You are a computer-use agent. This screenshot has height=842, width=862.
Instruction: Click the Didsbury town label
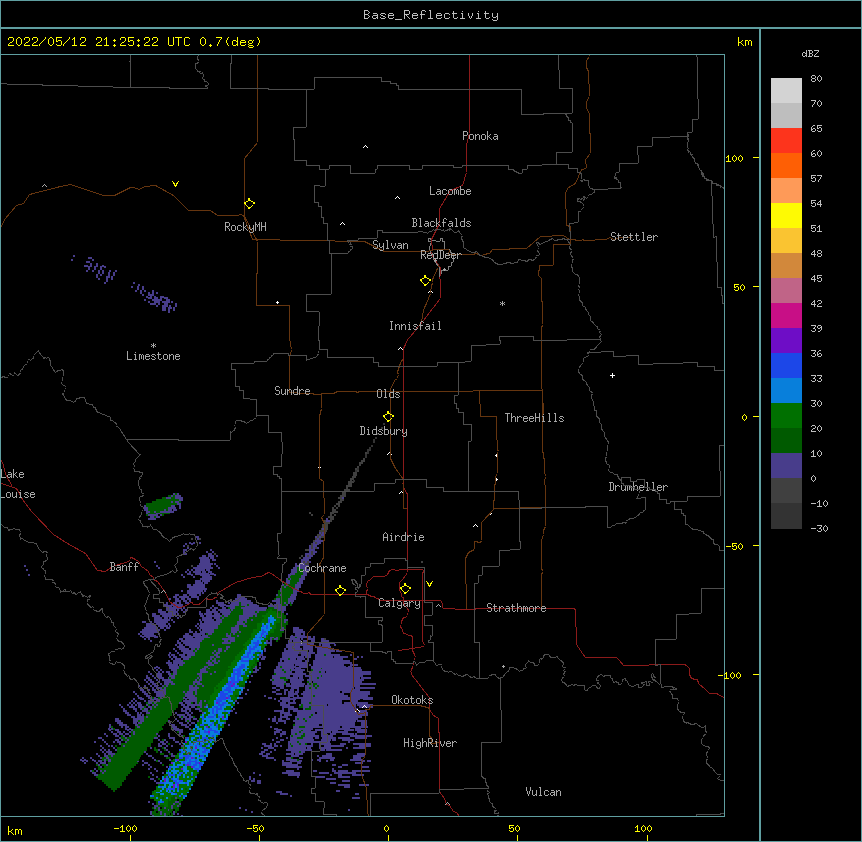(383, 431)
